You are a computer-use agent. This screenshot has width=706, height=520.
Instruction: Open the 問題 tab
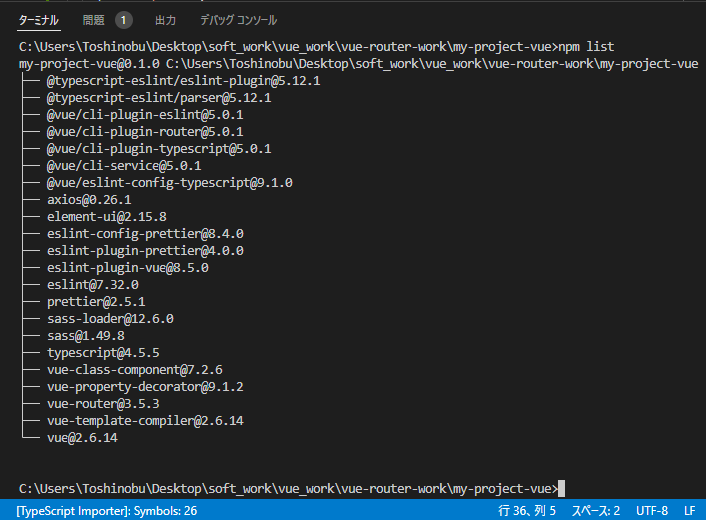pos(94,20)
